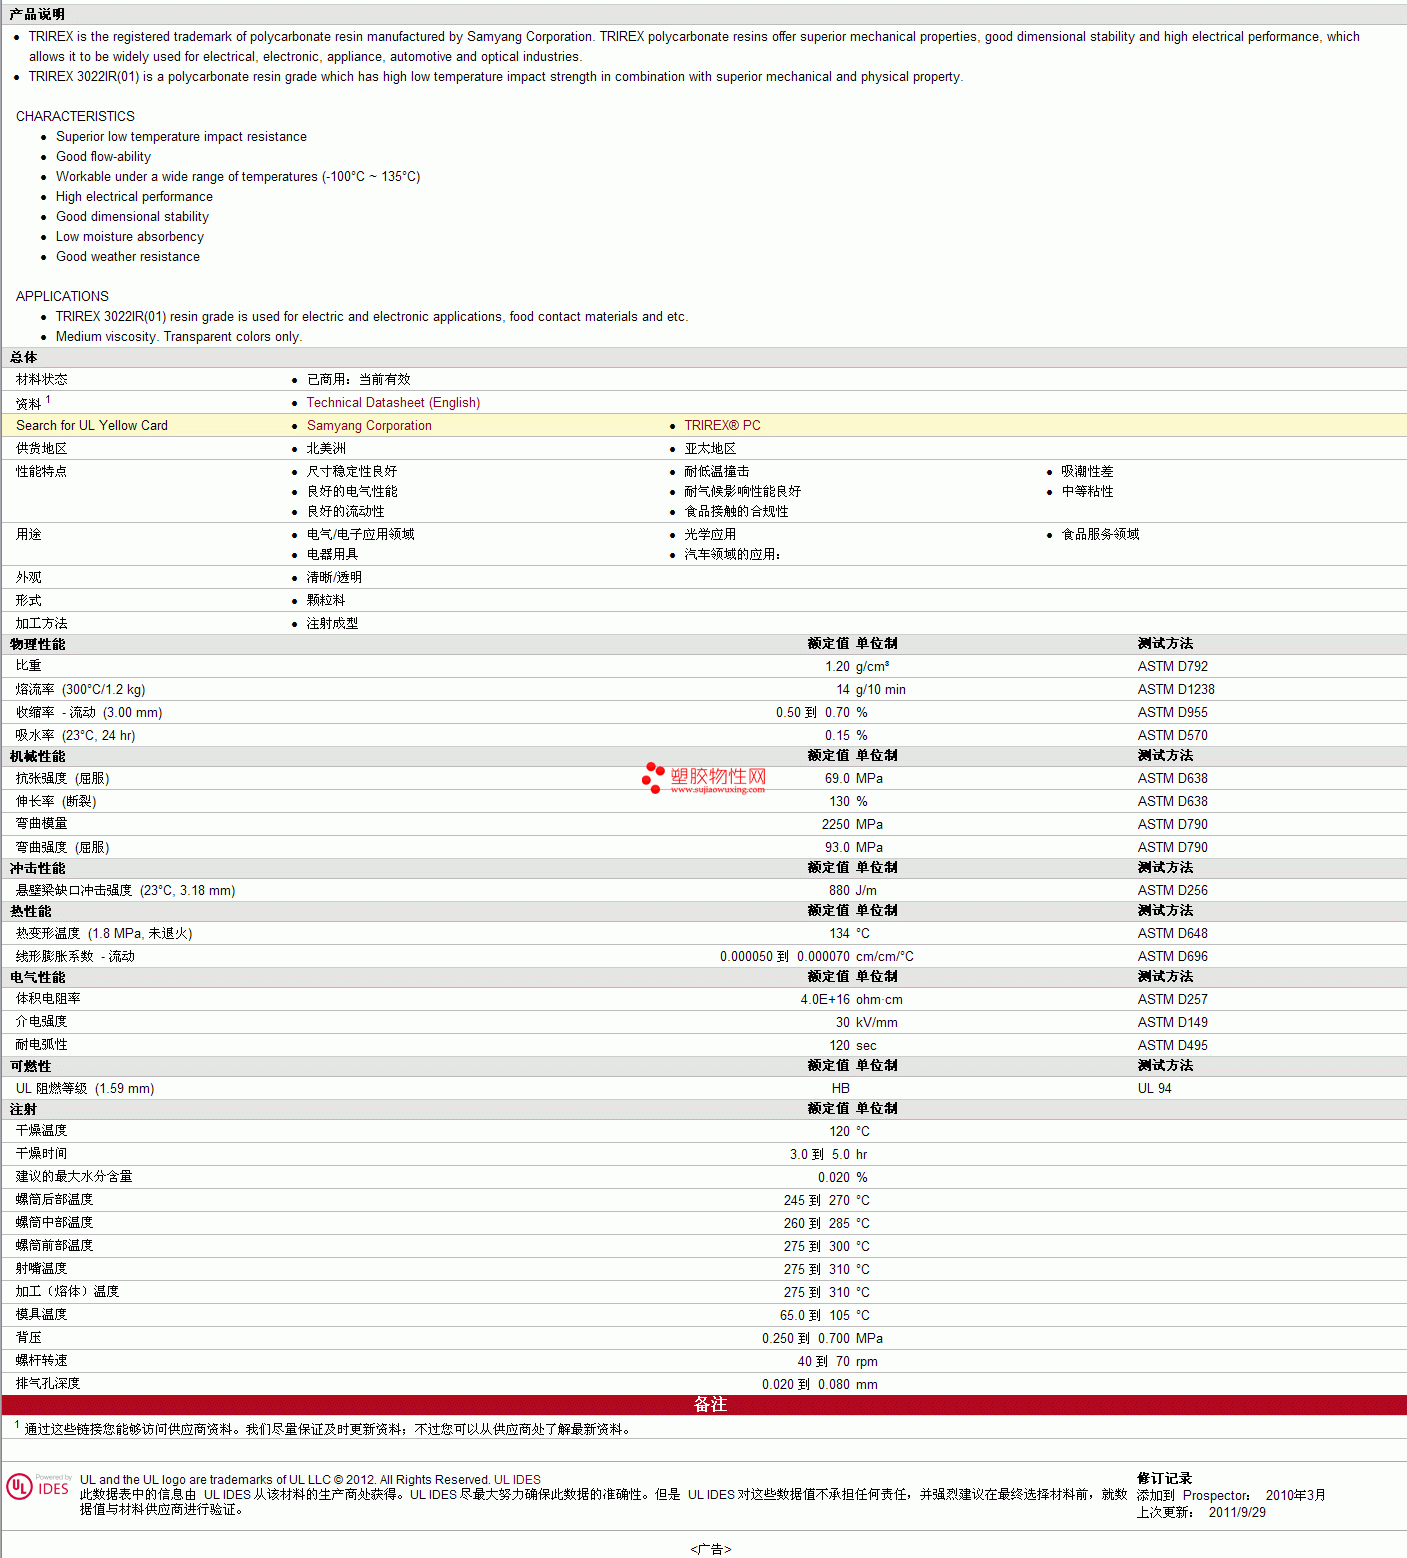
Task: Click ASTM D792 test method
Action: point(1173,666)
